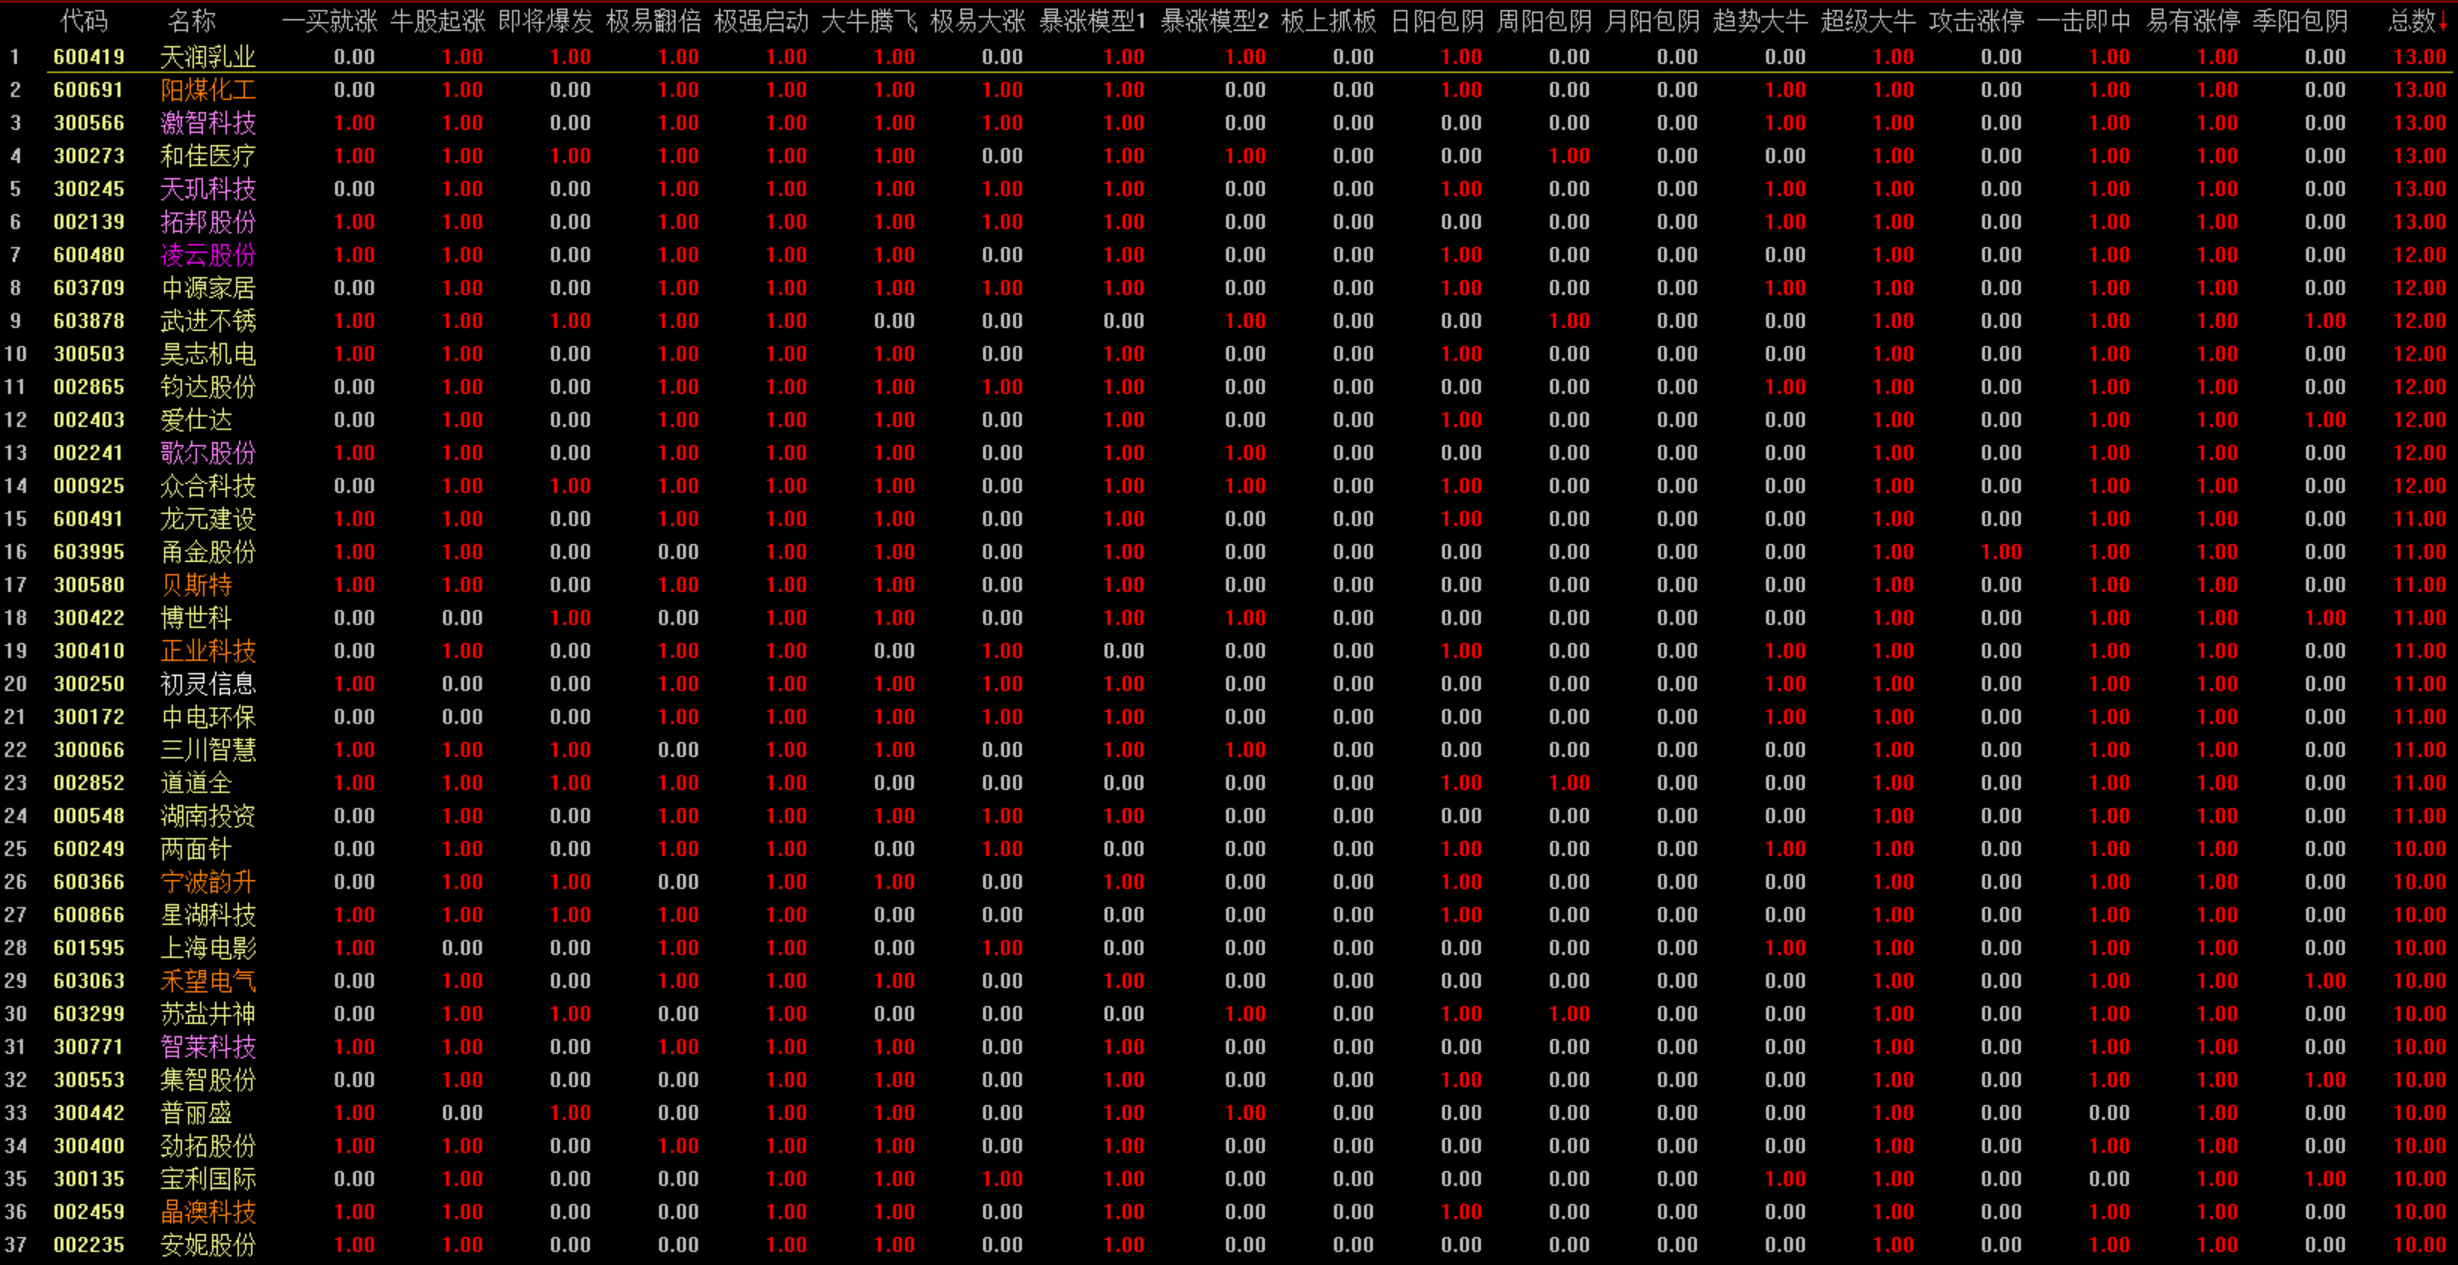Select stock 龙元建设
Image resolution: width=2458 pixels, height=1265 pixels.
point(208,519)
